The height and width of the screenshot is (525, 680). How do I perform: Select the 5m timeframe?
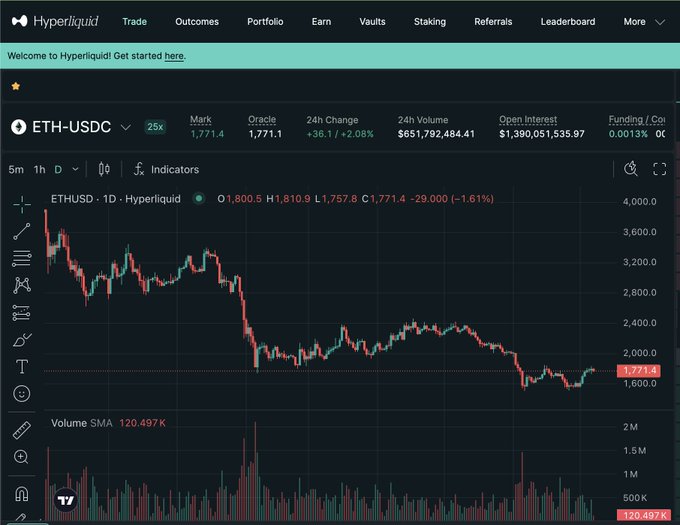(x=16, y=170)
